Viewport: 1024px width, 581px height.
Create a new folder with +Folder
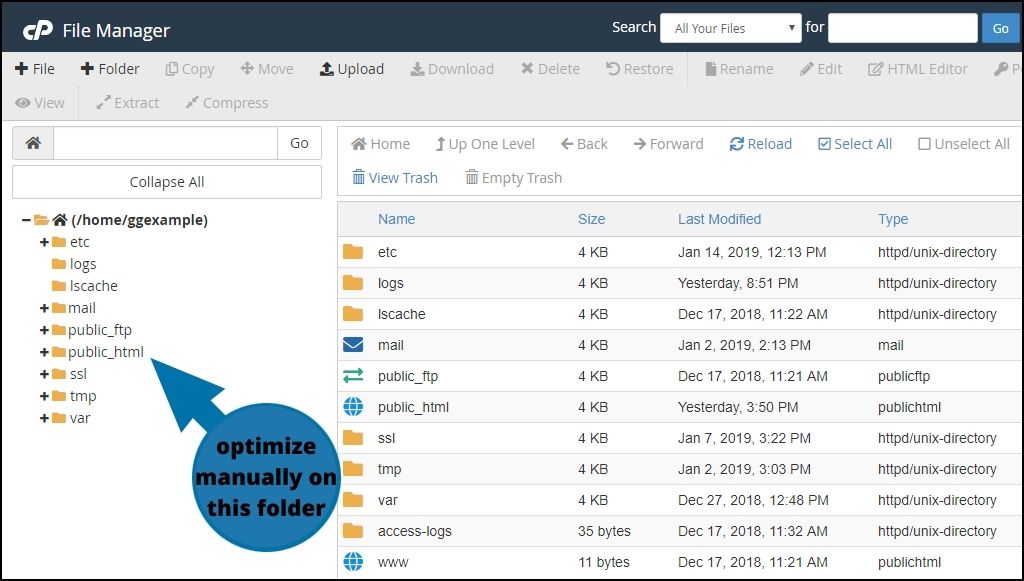click(110, 69)
